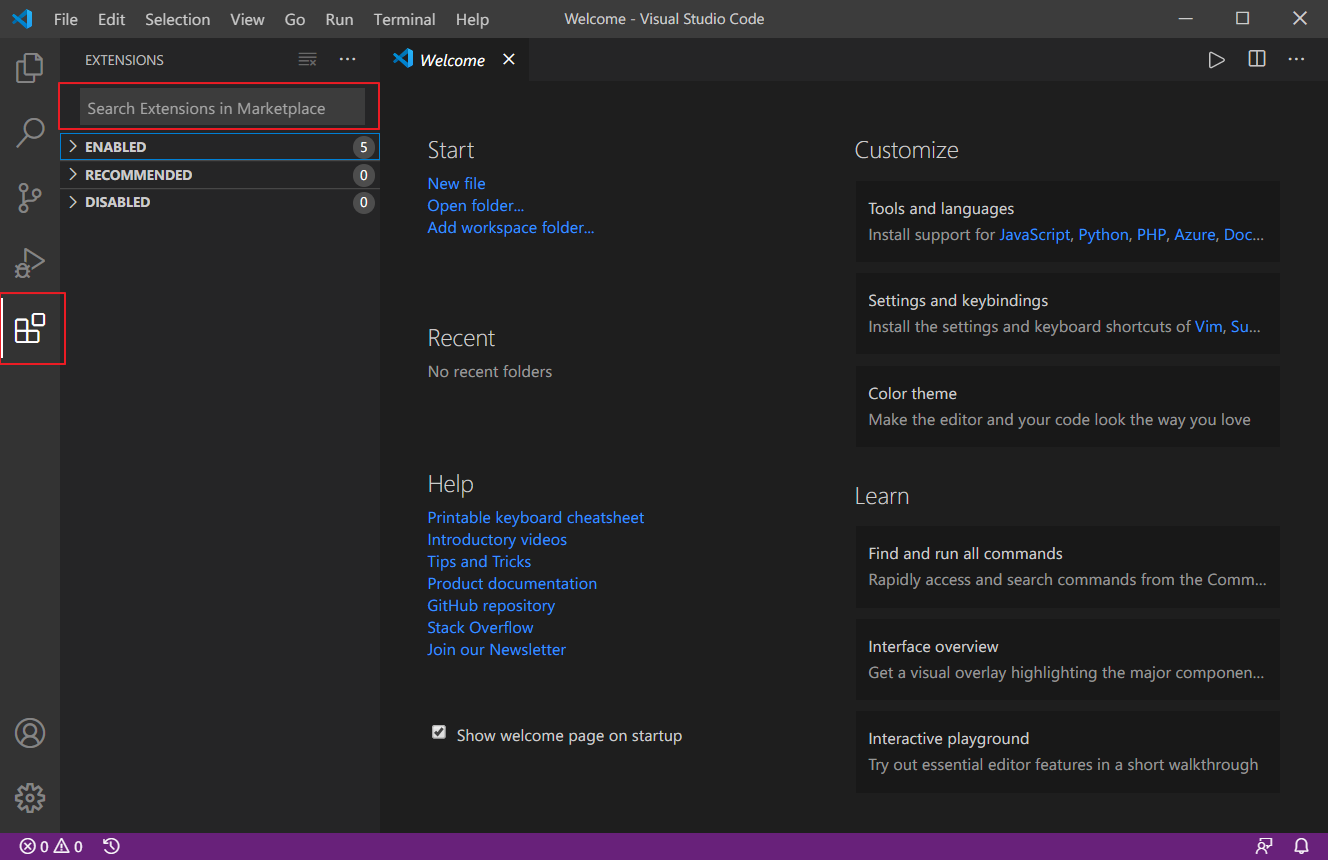
Task: Select the Welcome tab
Action: (455, 60)
